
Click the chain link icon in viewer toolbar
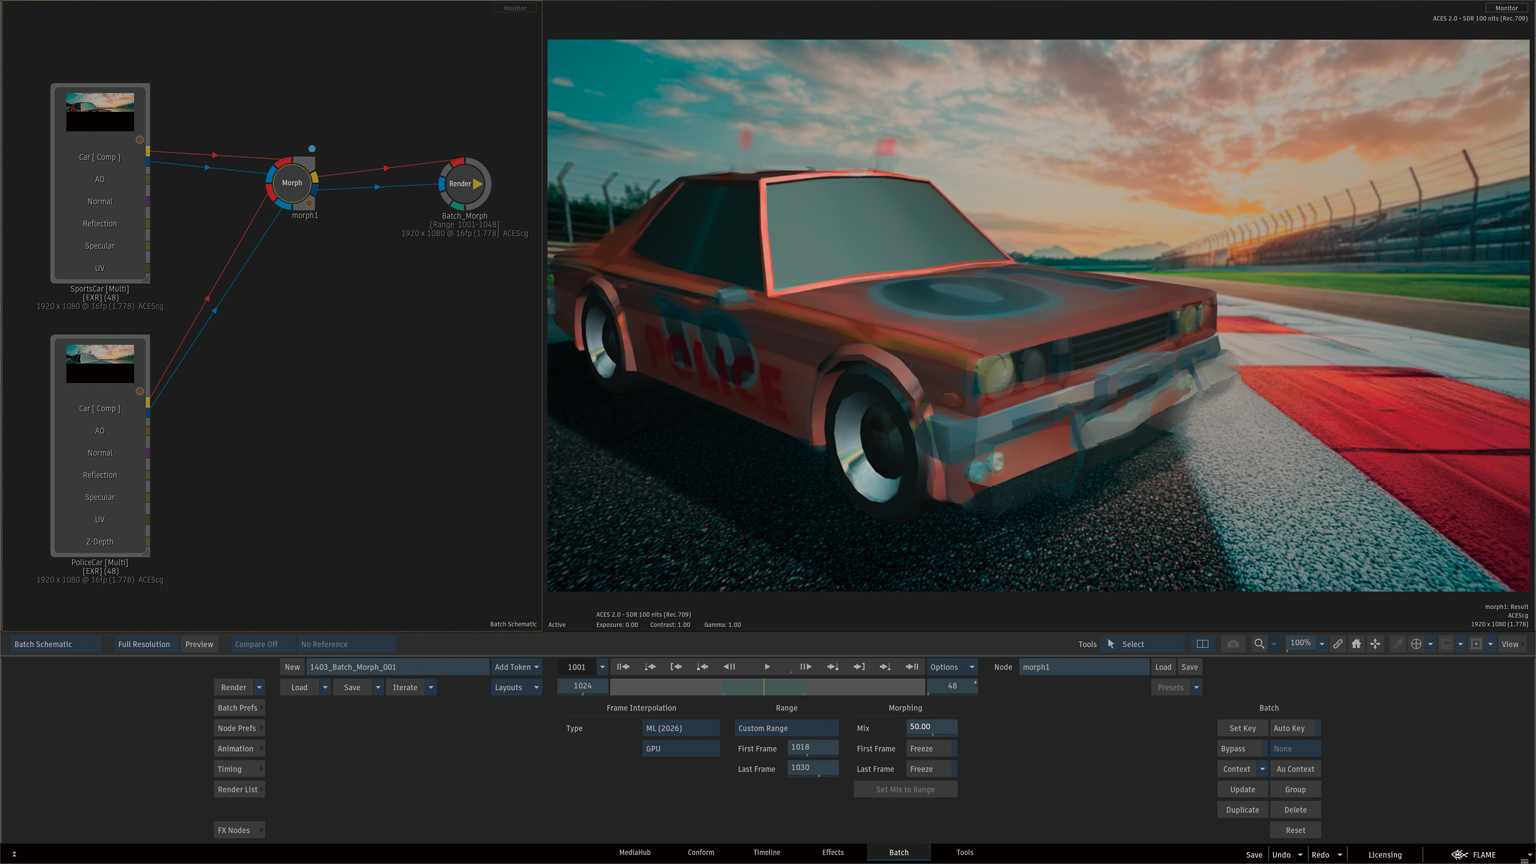point(1337,644)
